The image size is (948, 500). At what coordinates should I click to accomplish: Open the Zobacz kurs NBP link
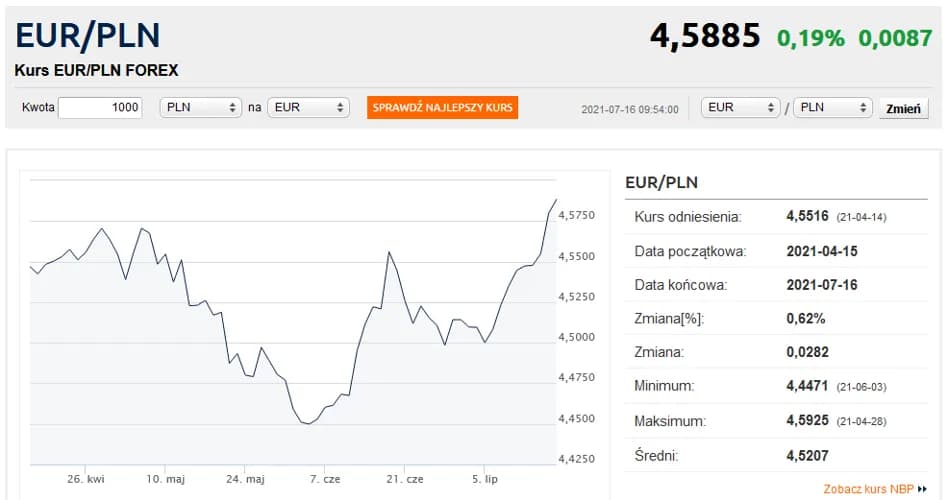867,489
